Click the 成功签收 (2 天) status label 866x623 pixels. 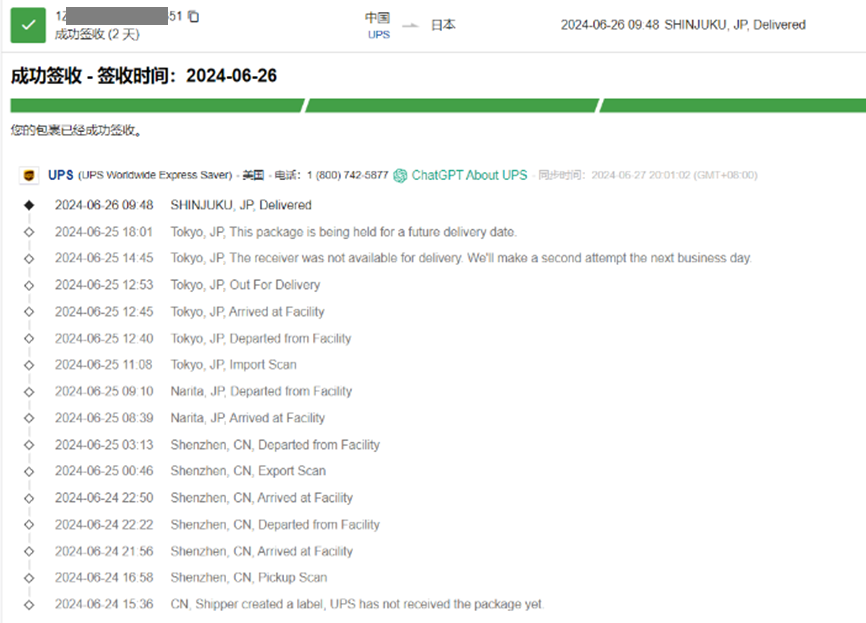click(97, 34)
